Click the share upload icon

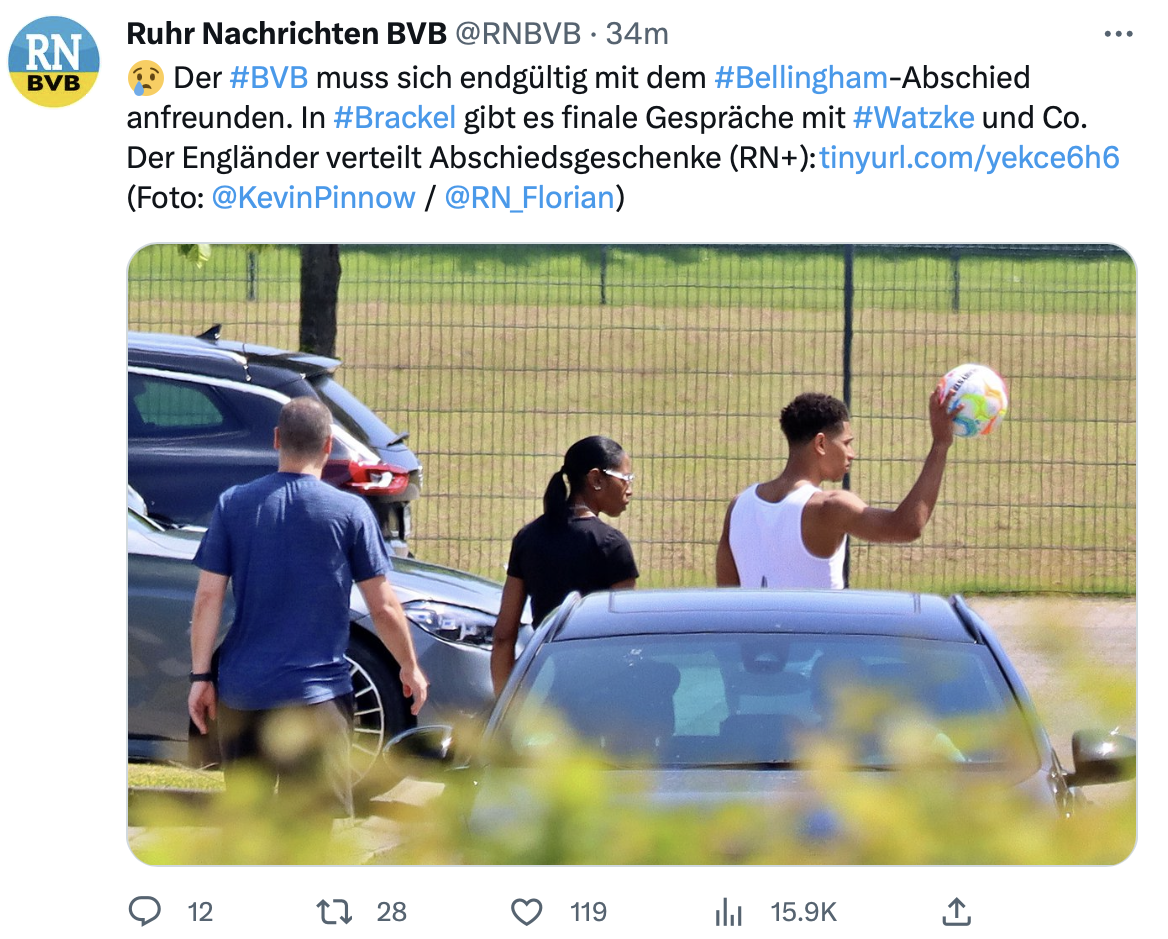[x=956, y=911]
